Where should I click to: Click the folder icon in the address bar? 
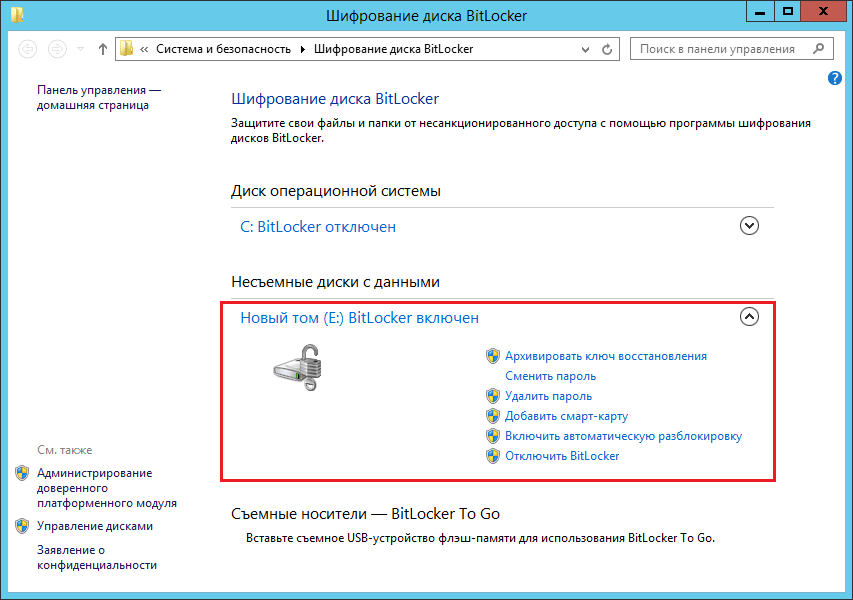click(x=127, y=48)
